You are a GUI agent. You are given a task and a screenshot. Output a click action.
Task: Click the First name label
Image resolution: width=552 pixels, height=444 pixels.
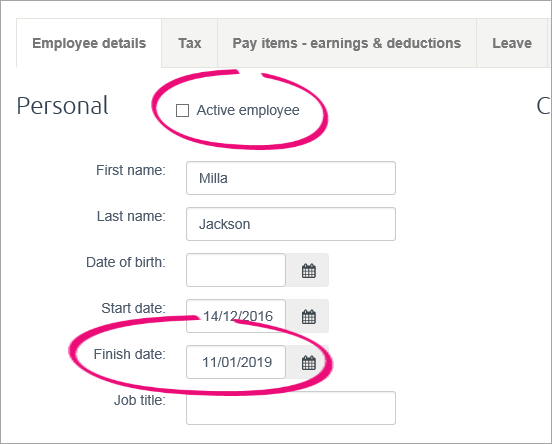[131, 170]
